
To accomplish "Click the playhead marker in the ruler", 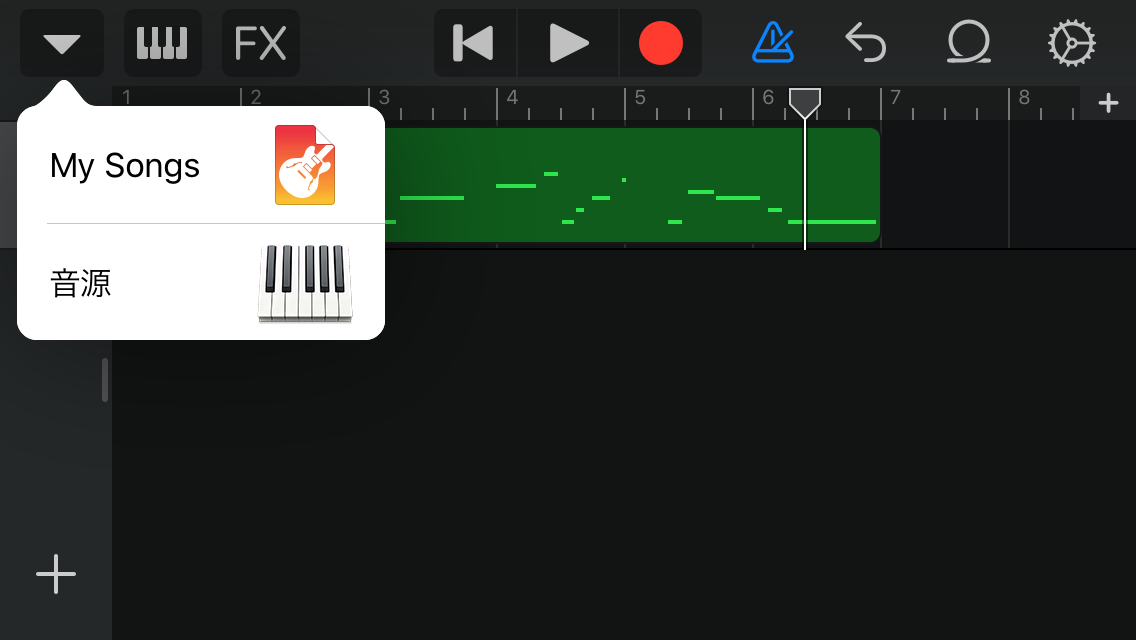I will [804, 103].
